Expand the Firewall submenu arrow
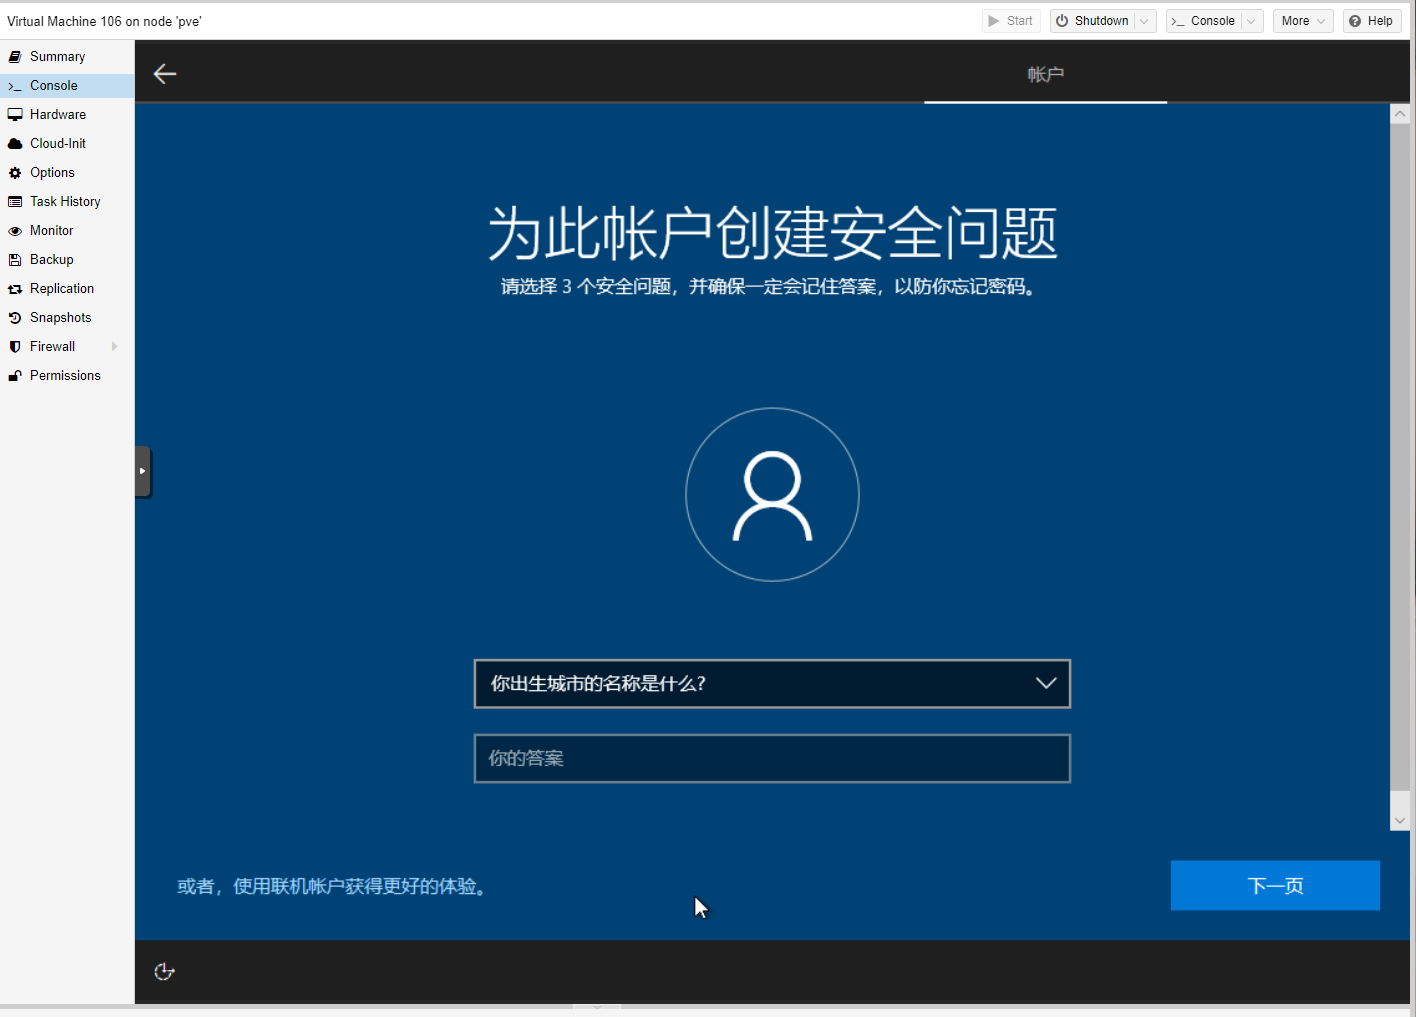This screenshot has height=1017, width=1416. click(x=115, y=347)
